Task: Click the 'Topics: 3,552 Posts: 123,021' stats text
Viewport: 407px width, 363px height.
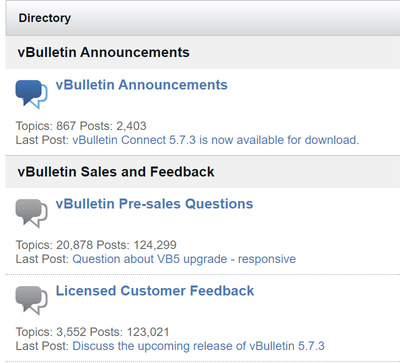Action: [92, 332]
